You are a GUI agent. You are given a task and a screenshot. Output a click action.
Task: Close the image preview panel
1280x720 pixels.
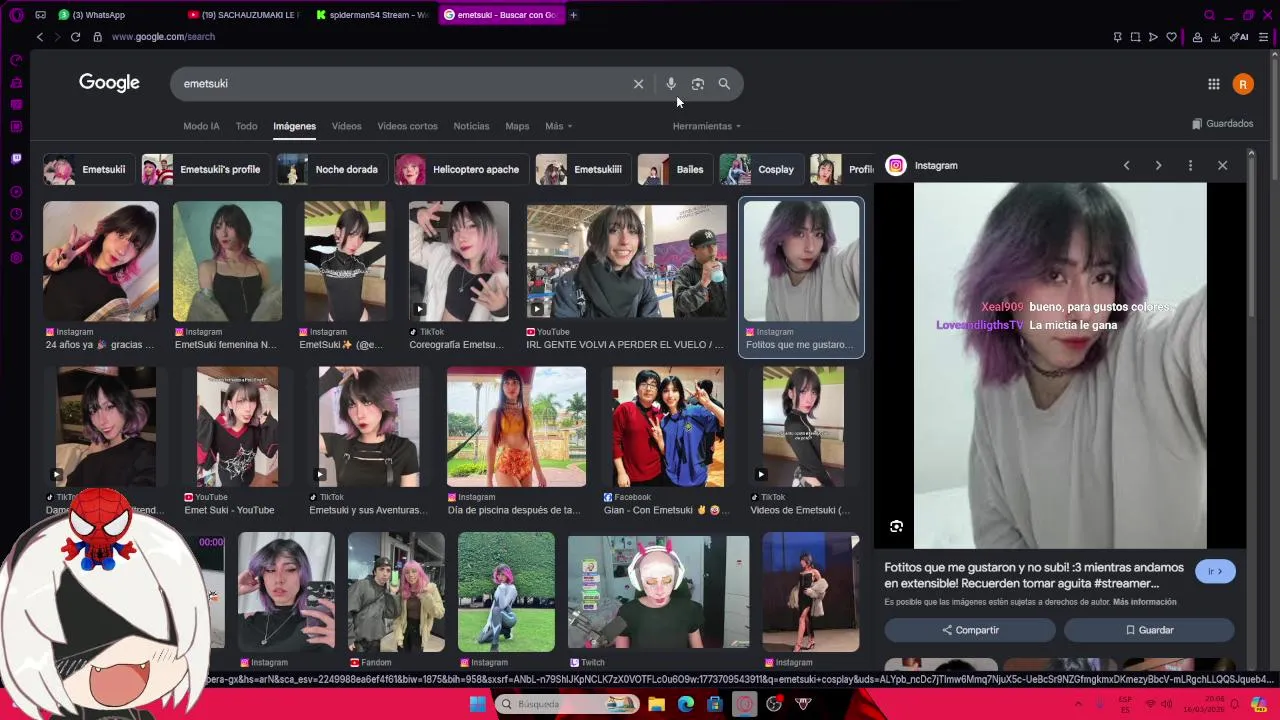(x=1222, y=166)
